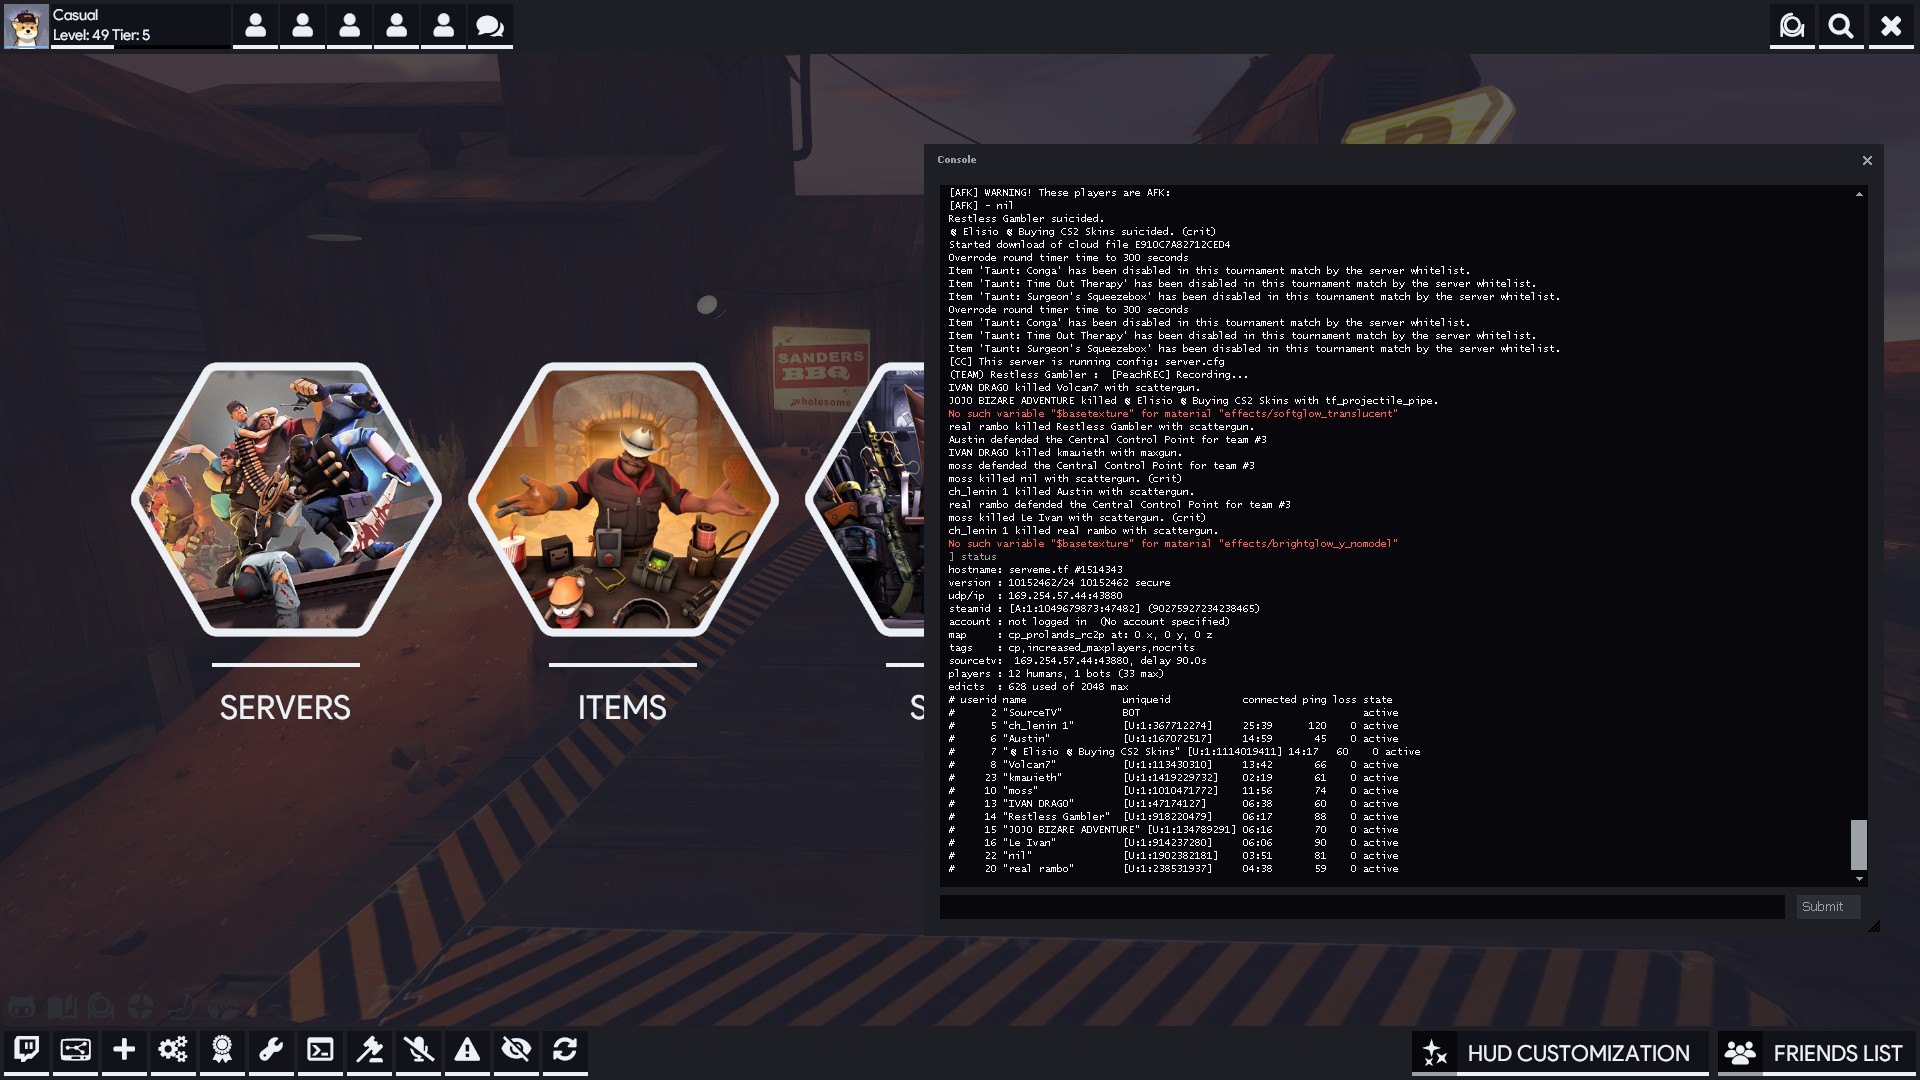This screenshot has width=1920, height=1080.
Task: Open the party chat bubbles icon
Action: (x=490, y=26)
